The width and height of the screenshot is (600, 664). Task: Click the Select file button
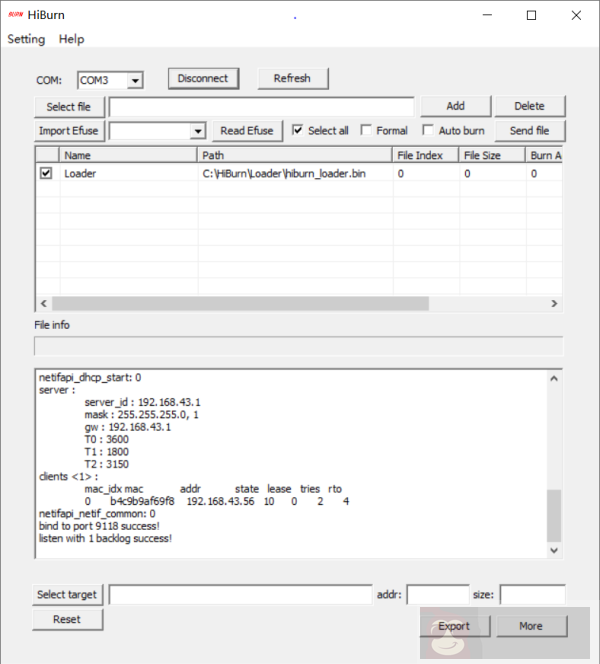[x=69, y=106]
